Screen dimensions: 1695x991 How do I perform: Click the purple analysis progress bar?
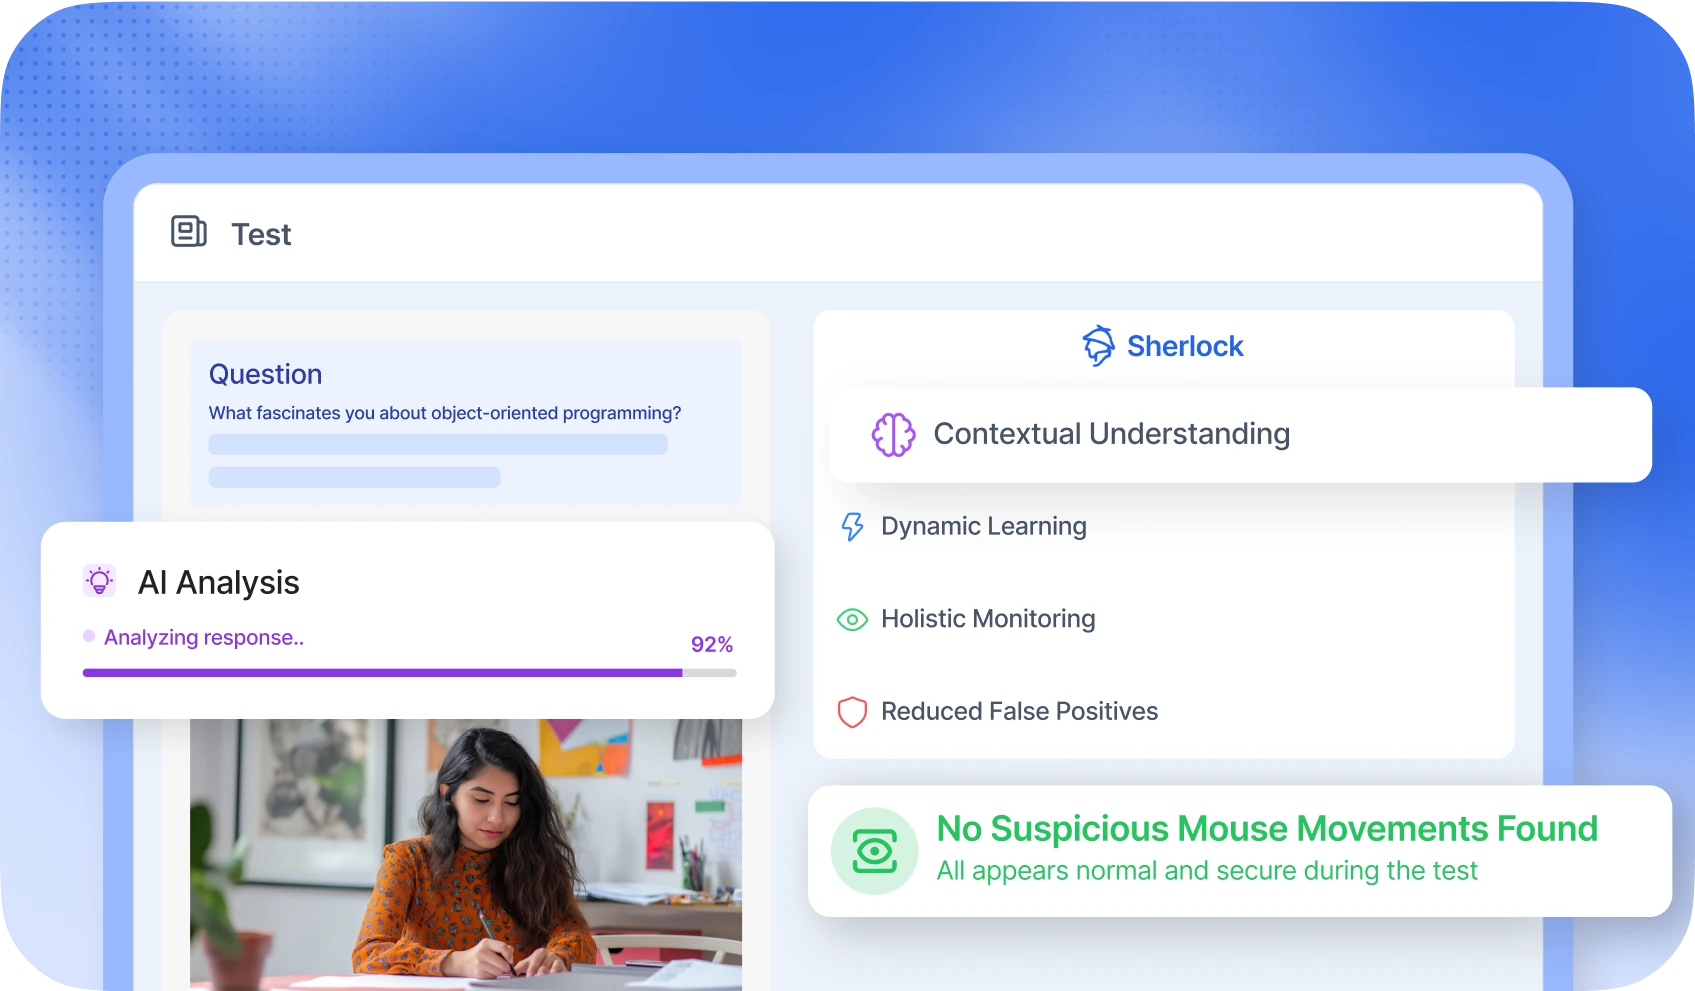click(410, 673)
